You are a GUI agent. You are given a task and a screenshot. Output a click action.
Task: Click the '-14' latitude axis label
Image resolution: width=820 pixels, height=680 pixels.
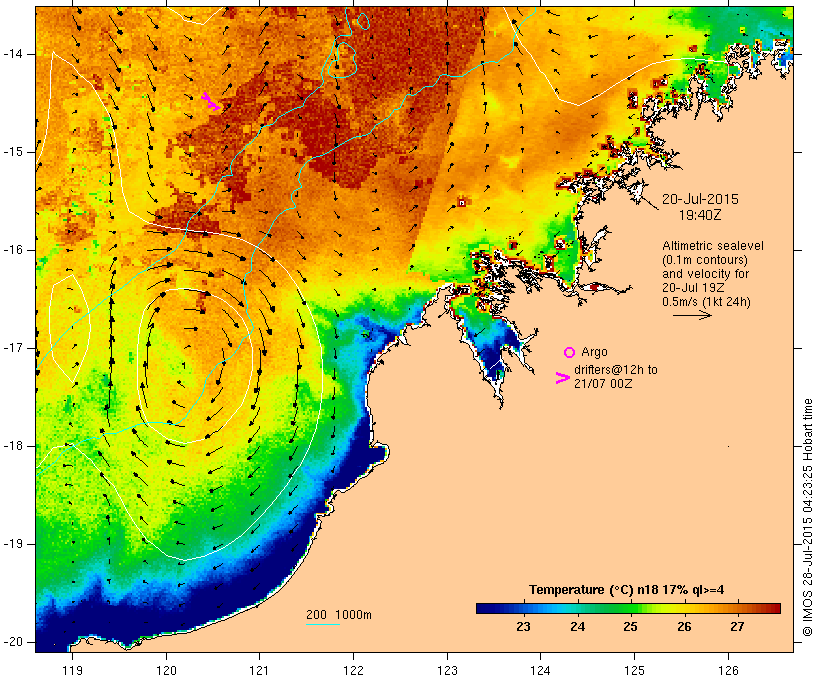[12, 54]
